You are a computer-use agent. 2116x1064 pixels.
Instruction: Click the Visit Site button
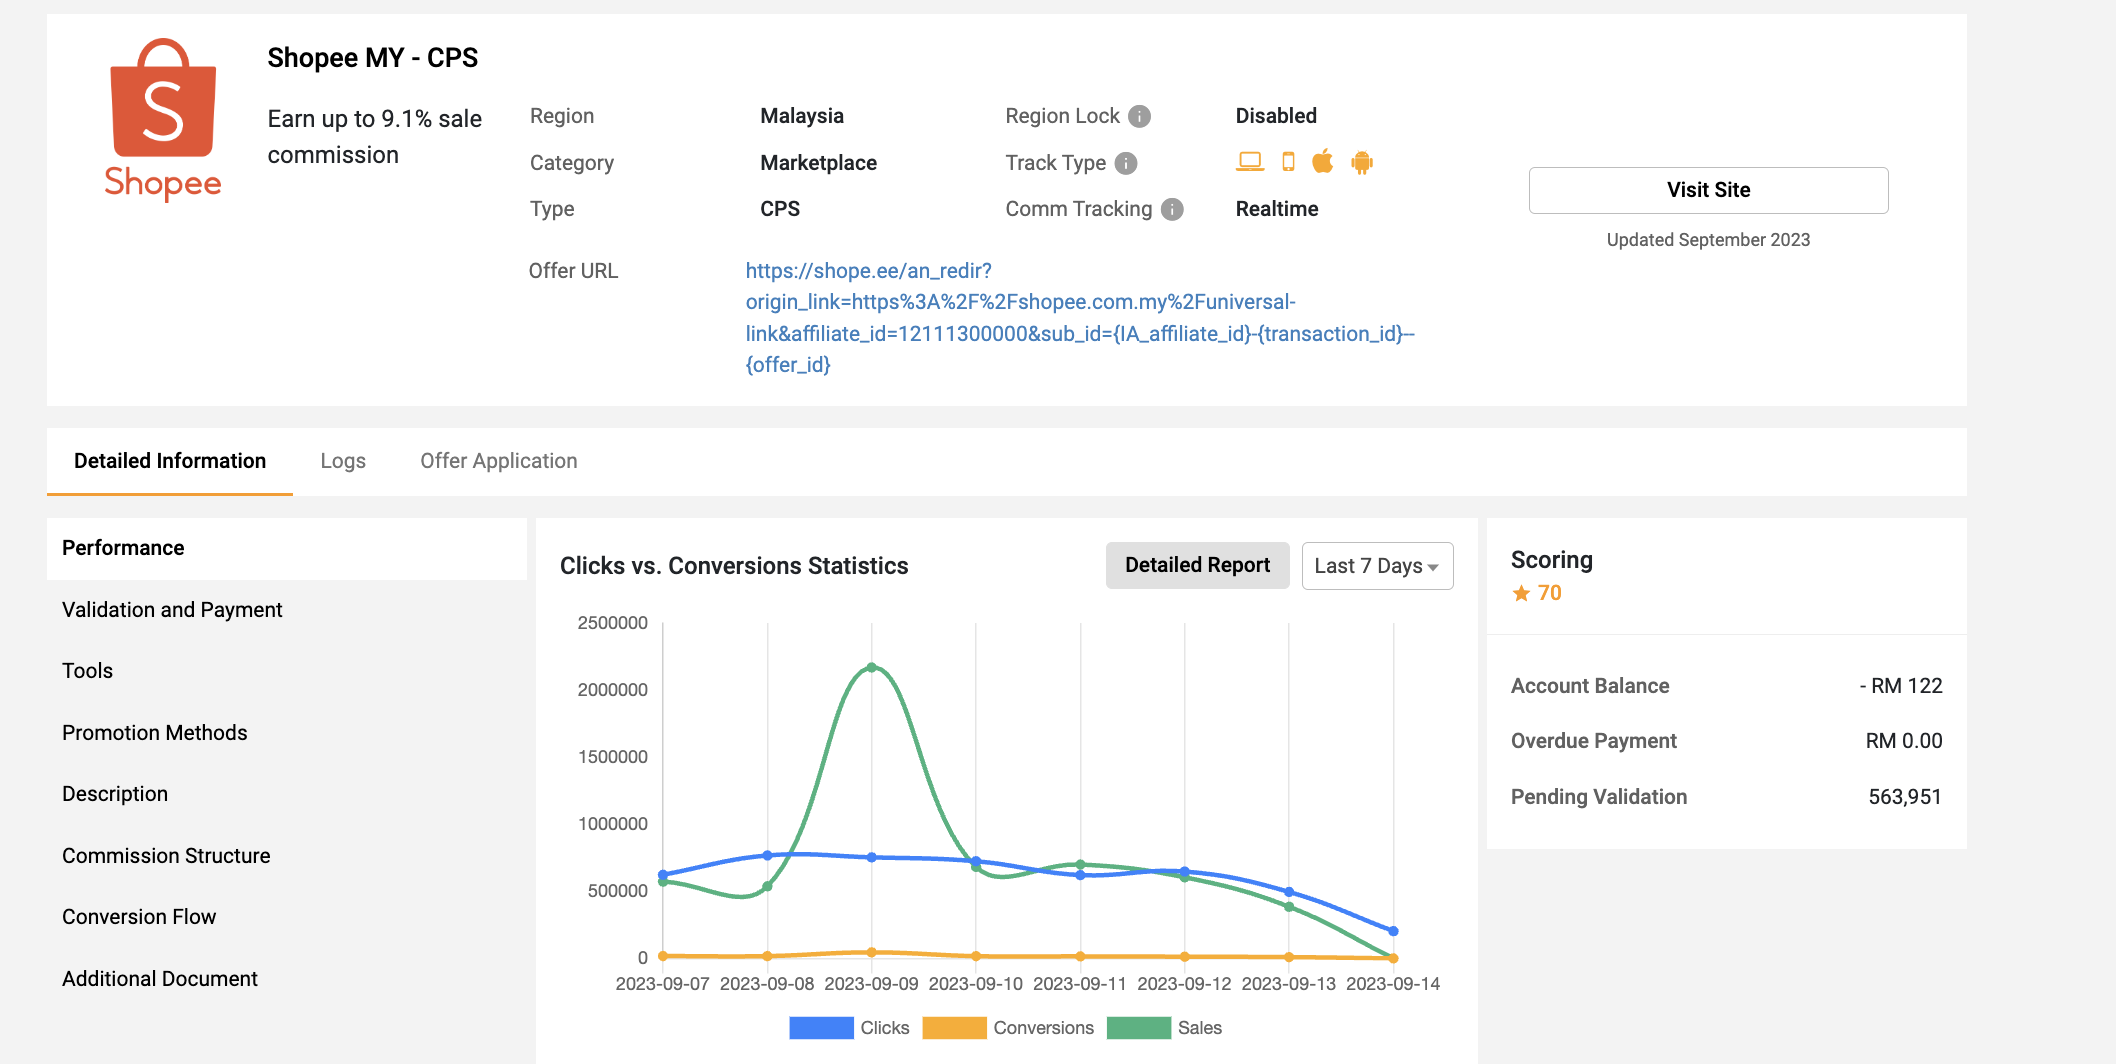point(1708,190)
